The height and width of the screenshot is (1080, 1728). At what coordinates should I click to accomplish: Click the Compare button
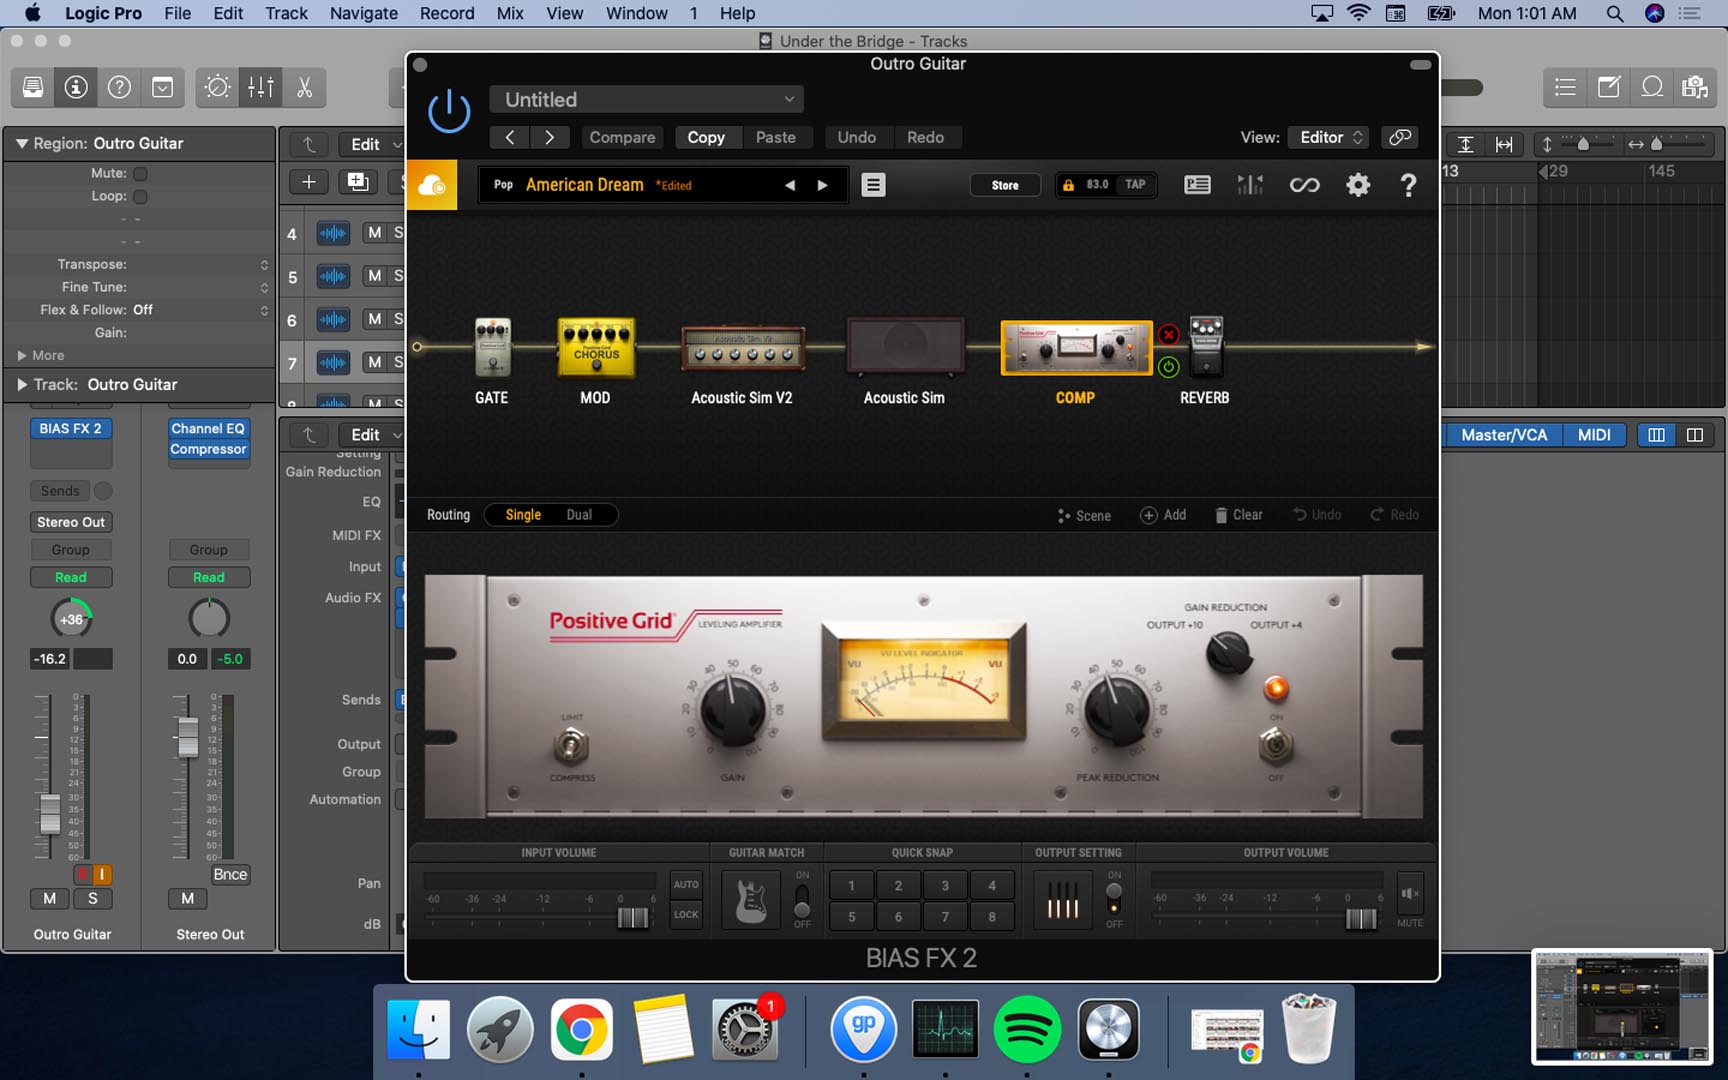622,137
